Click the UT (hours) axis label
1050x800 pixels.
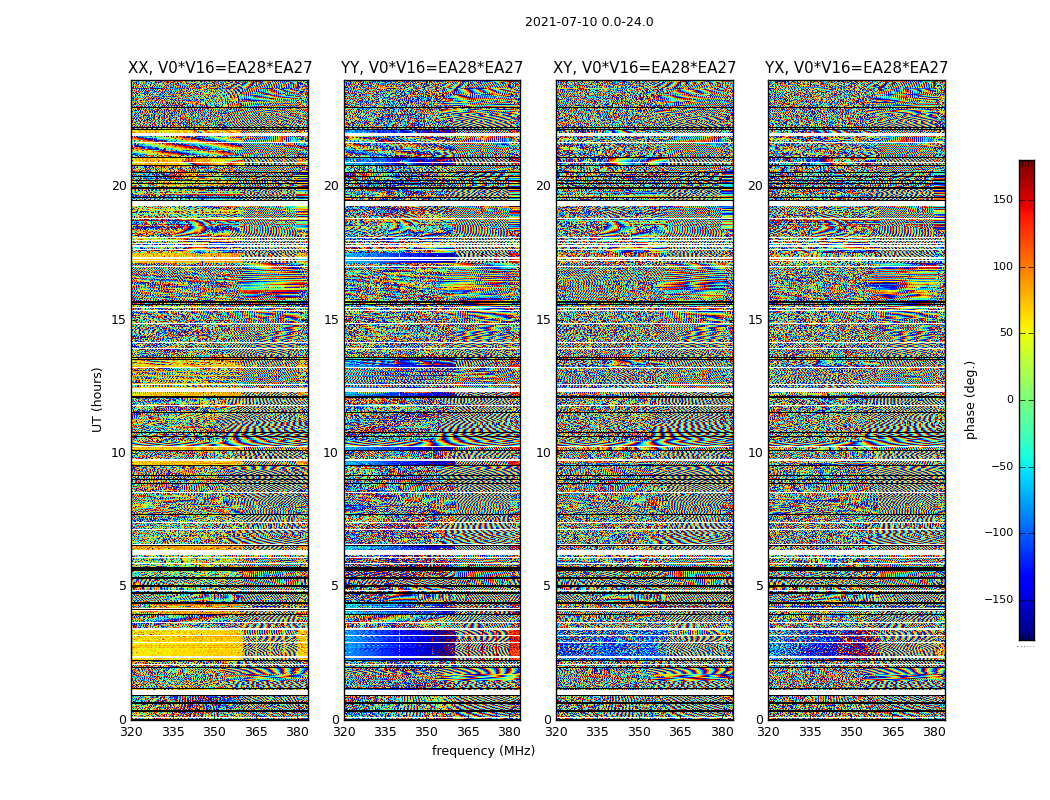97,400
